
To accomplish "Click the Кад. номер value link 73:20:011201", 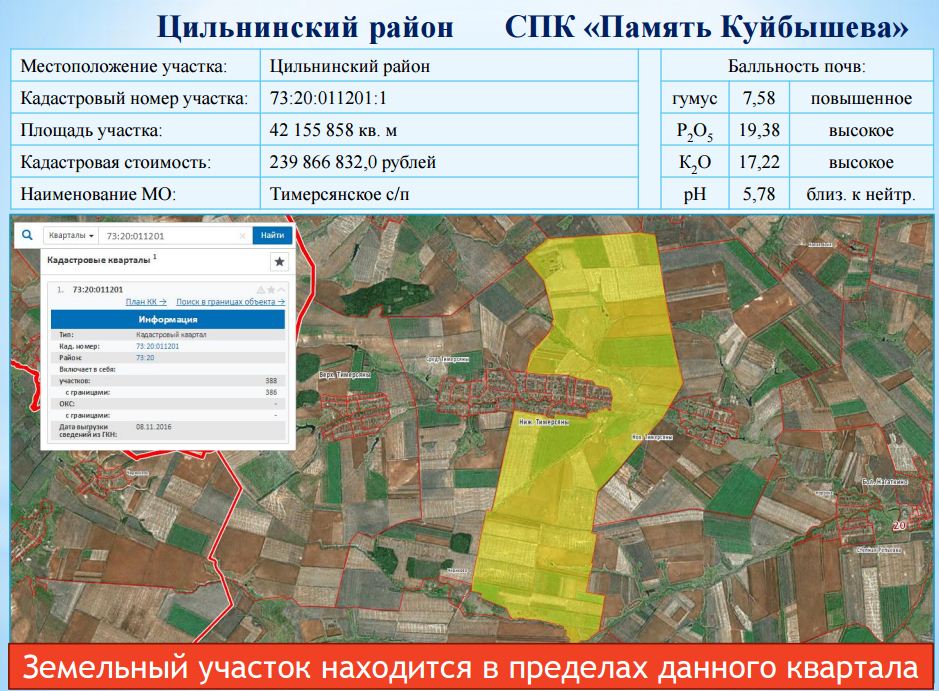I will [x=157, y=345].
